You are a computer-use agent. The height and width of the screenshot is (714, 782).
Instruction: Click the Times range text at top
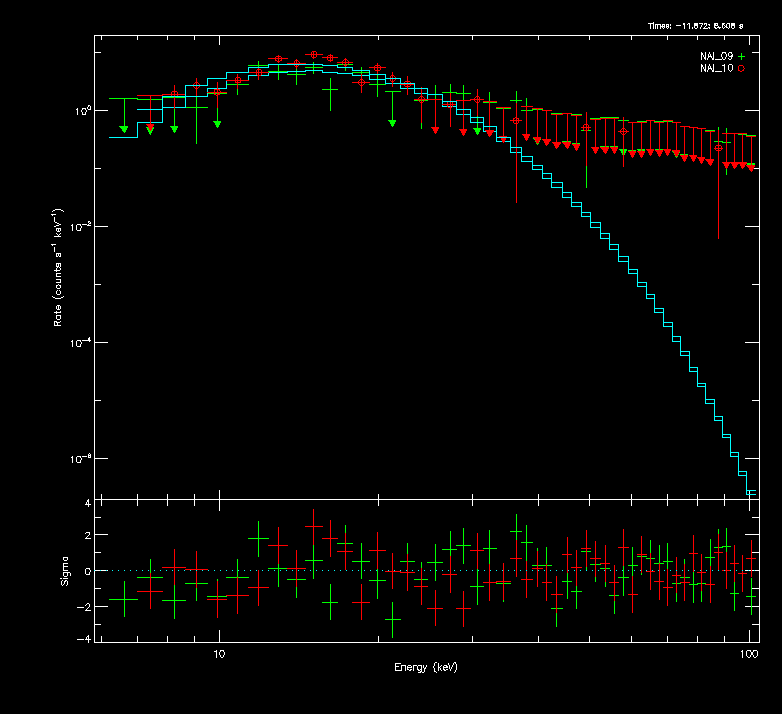[x=702, y=24]
